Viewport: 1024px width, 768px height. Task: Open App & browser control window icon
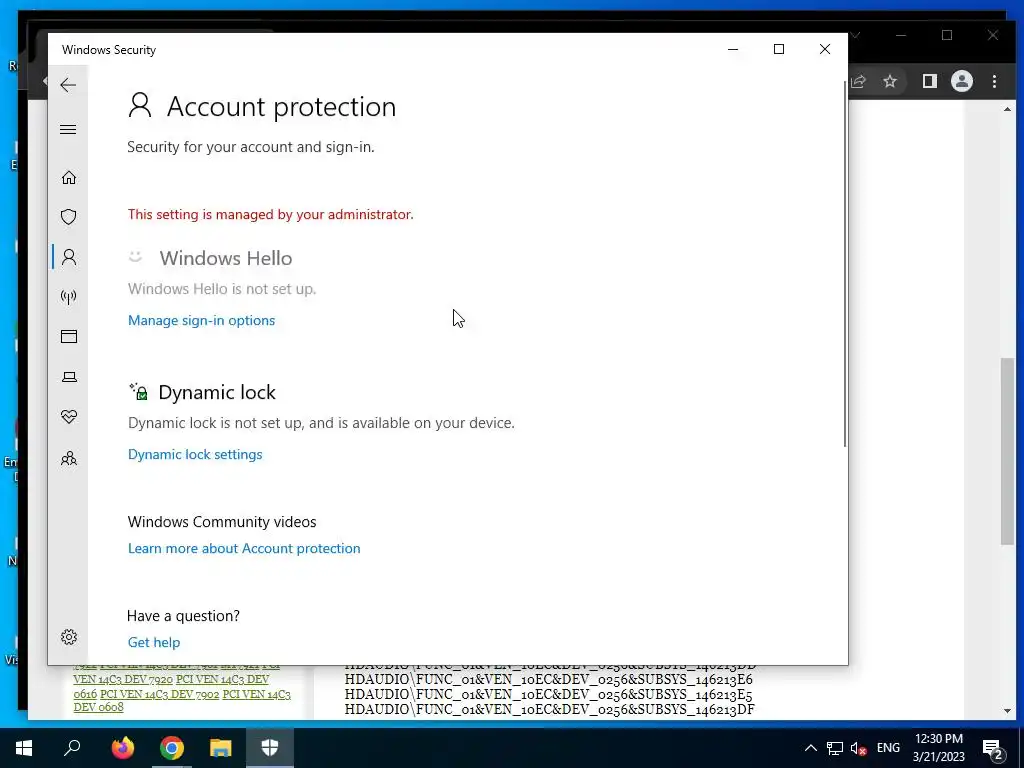69,336
